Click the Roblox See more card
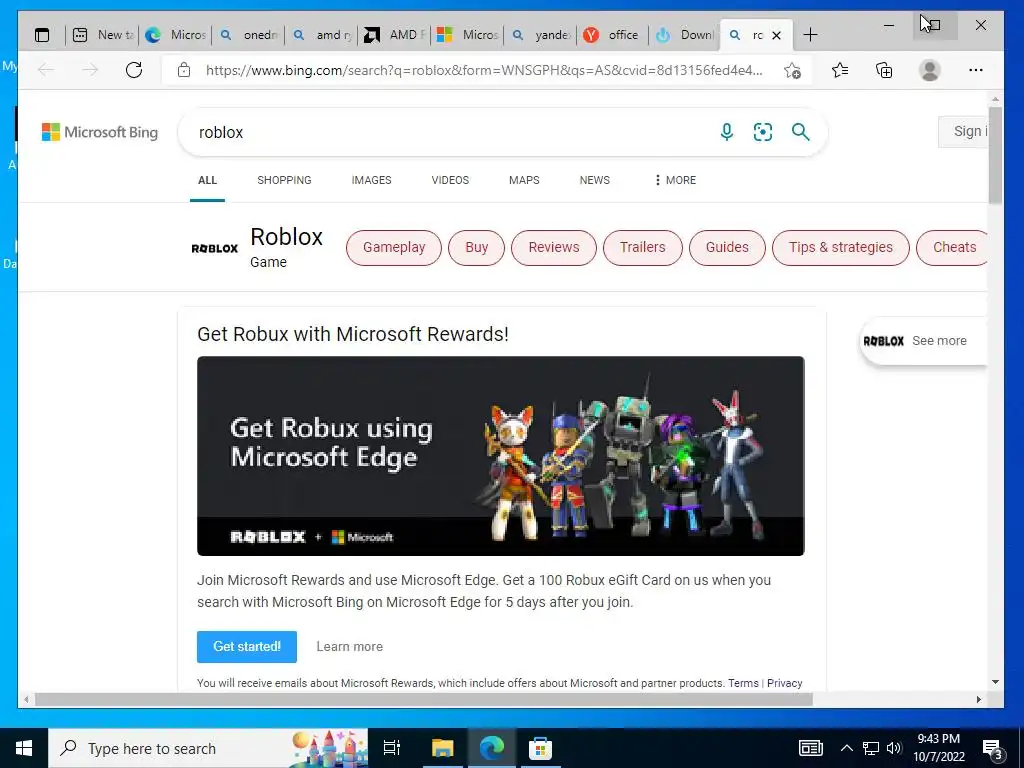 tap(923, 341)
